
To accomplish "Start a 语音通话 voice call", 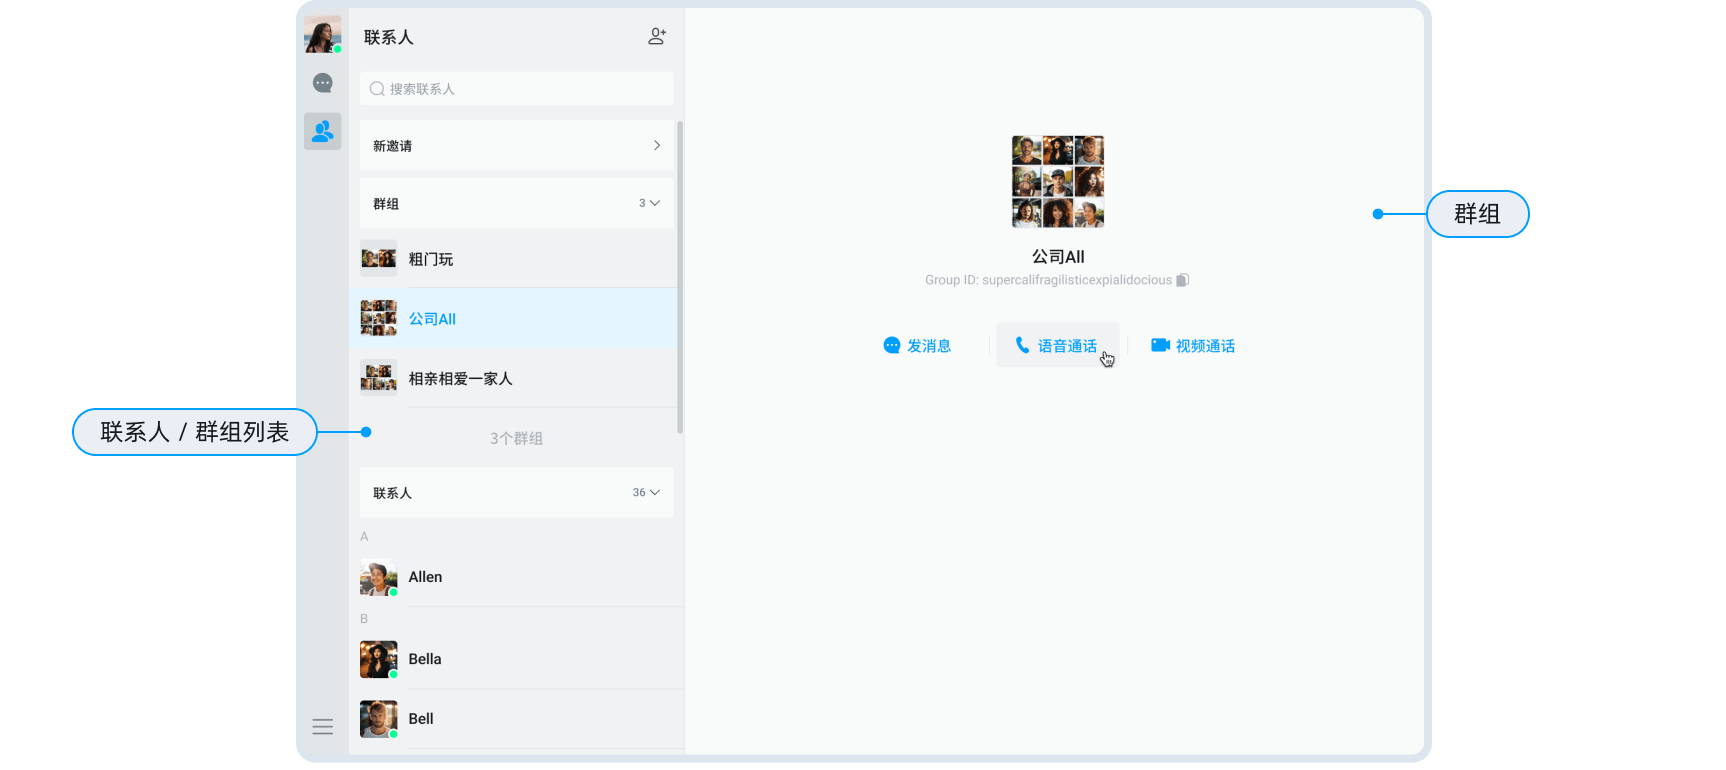I will [1056, 346].
